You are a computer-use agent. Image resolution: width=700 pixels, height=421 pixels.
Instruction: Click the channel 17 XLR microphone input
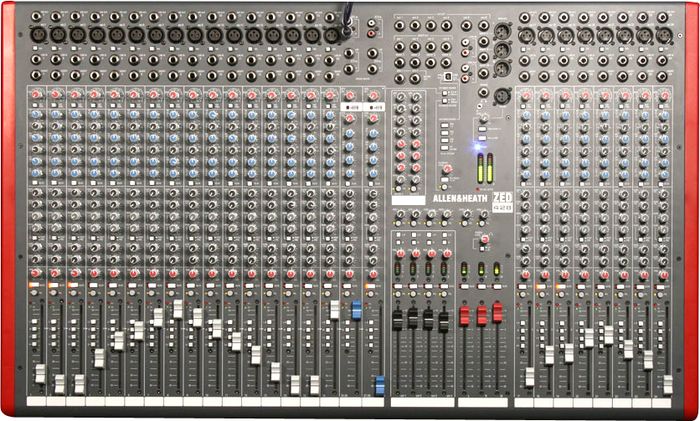tap(525, 34)
